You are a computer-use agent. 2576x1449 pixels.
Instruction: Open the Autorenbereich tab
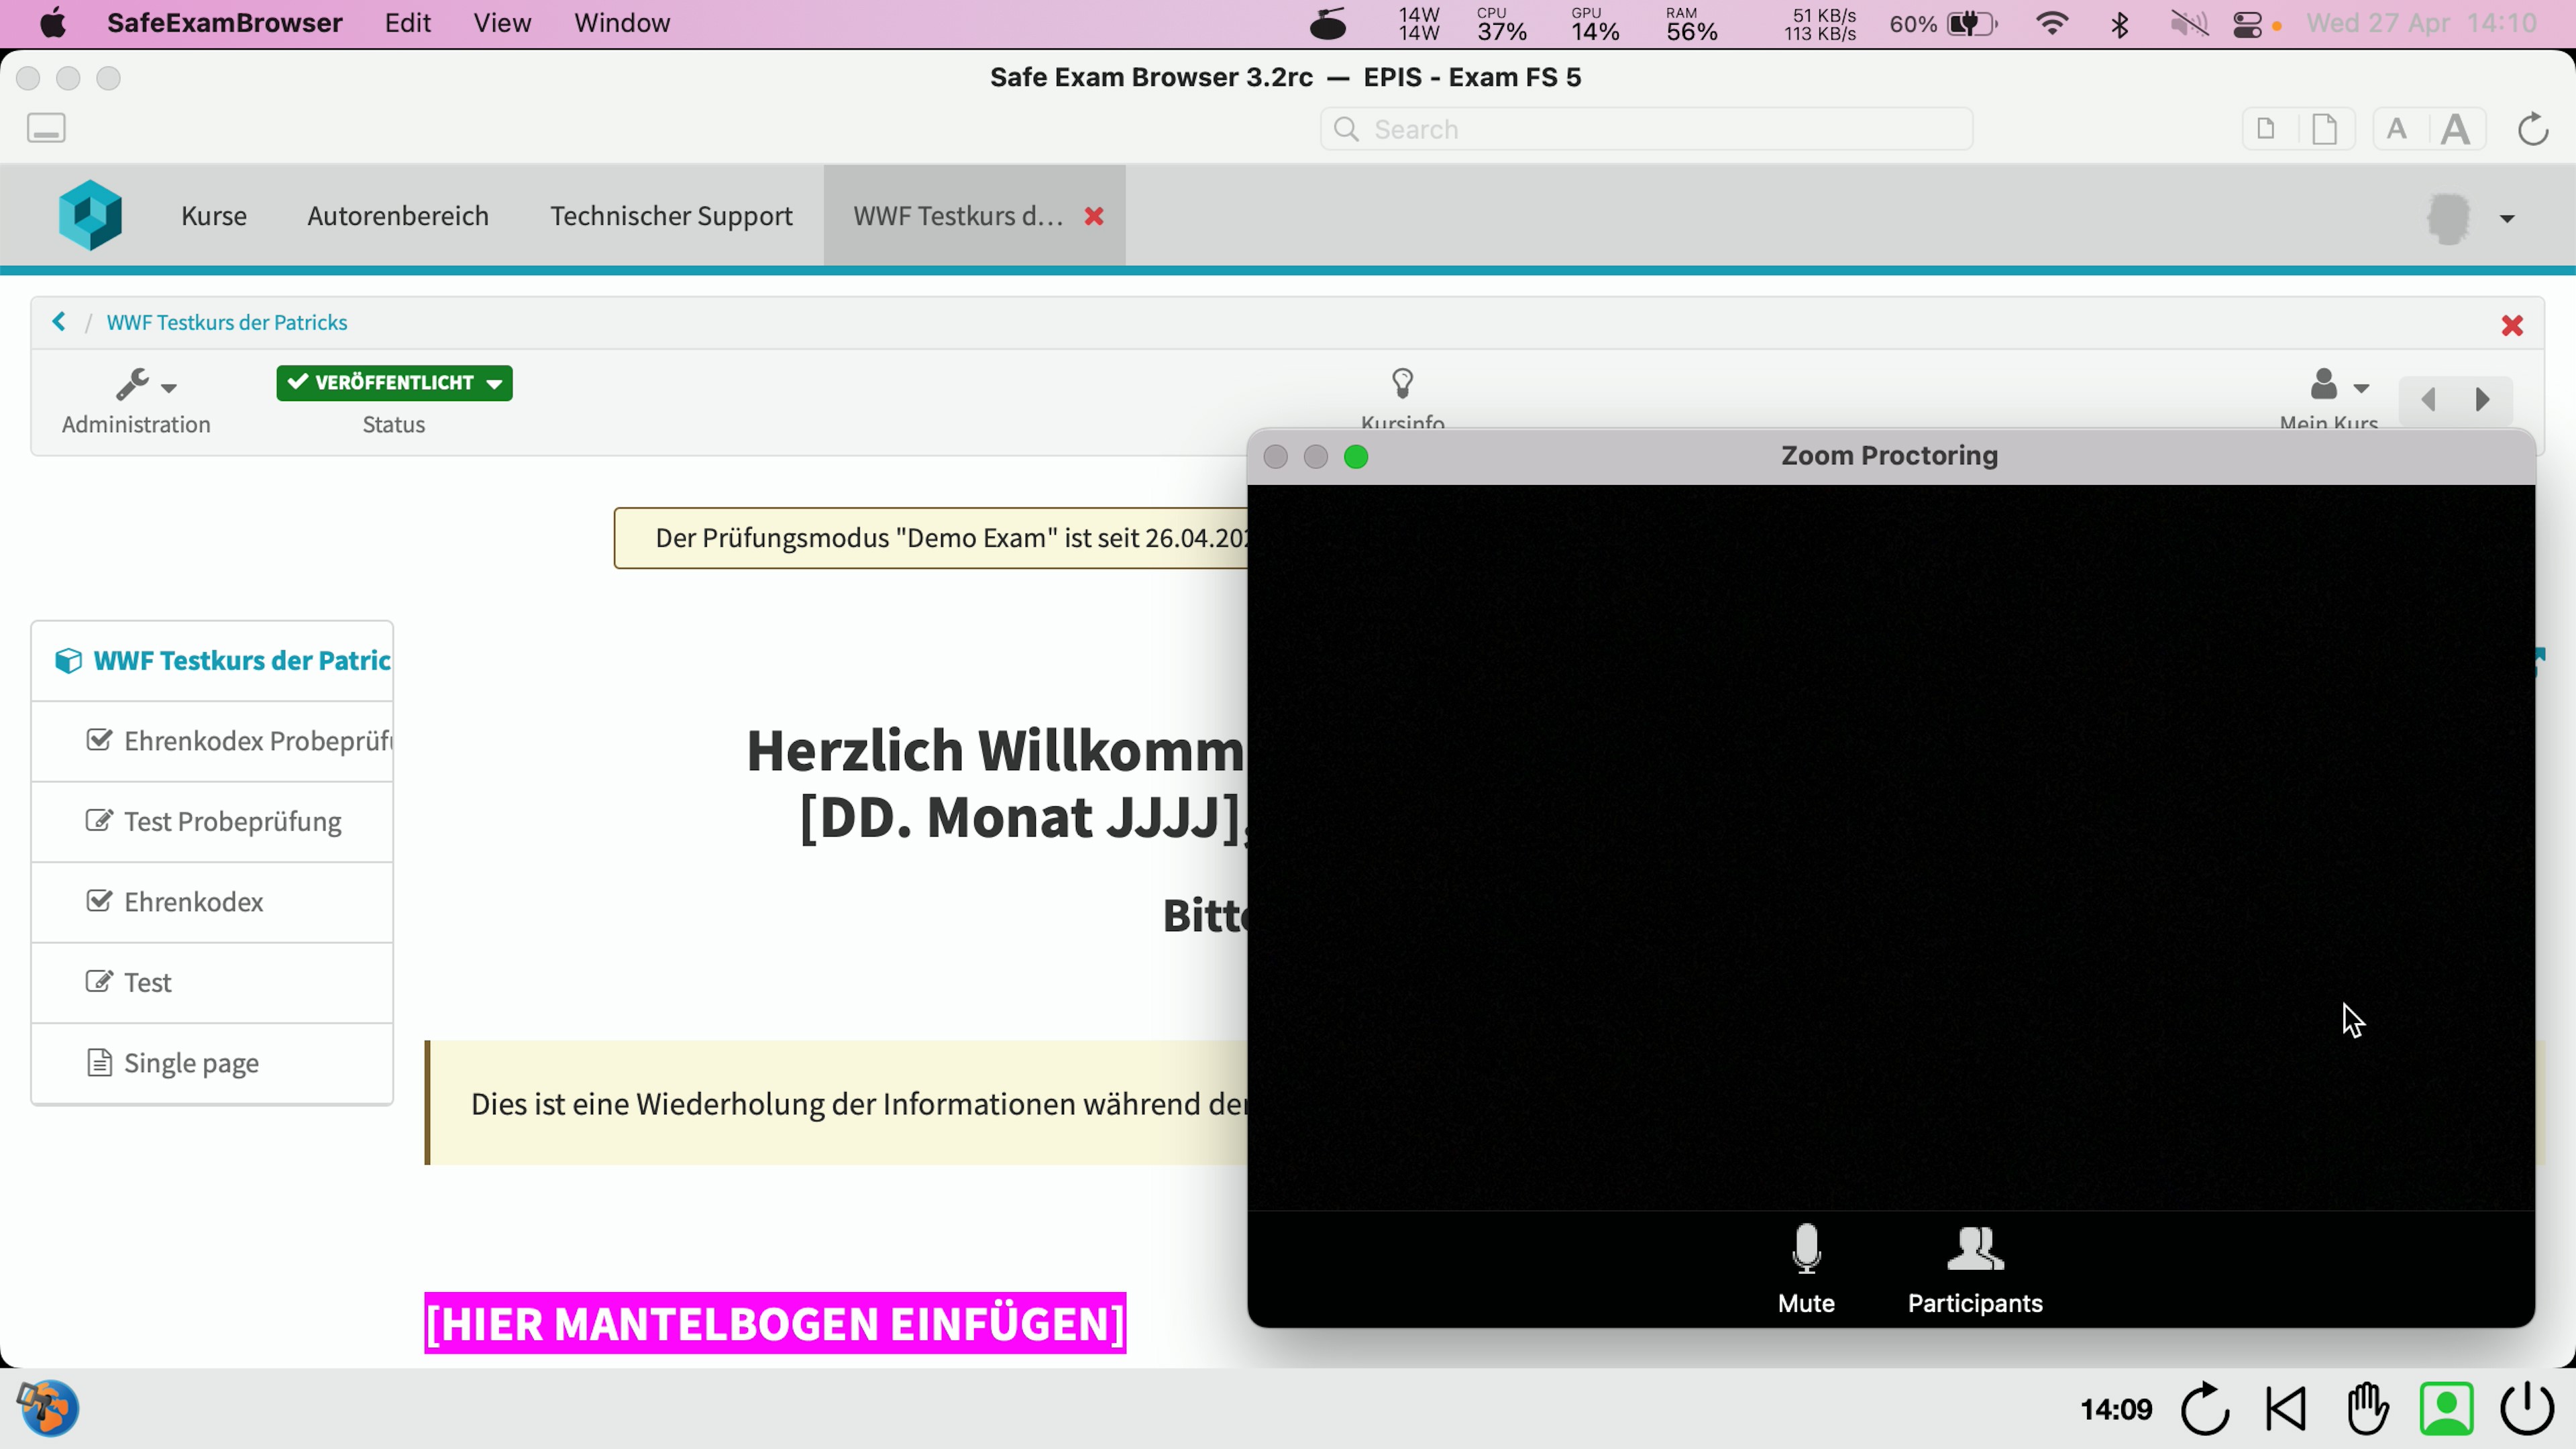click(x=397, y=216)
